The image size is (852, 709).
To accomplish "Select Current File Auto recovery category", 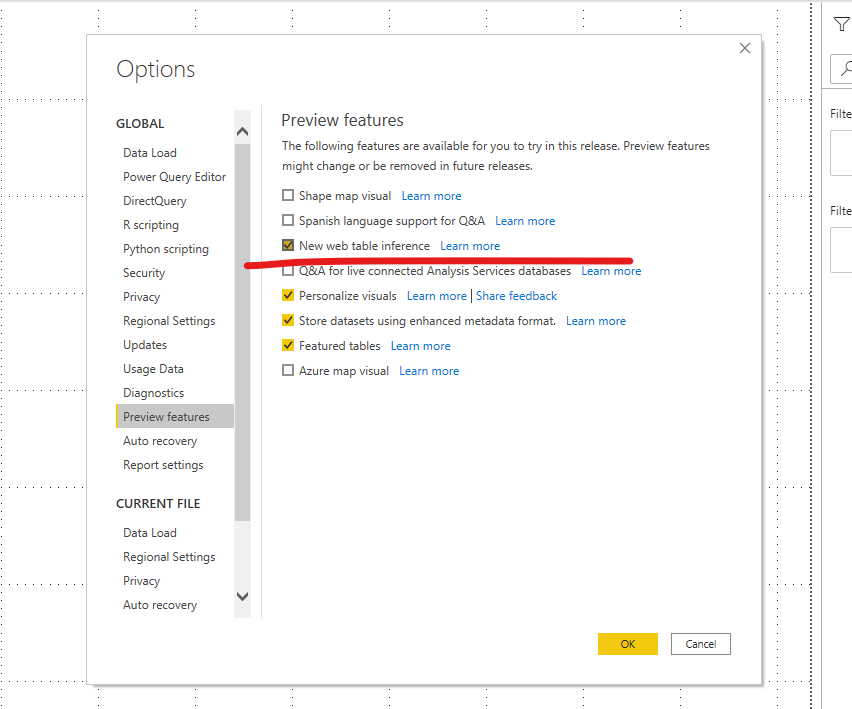I will 160,604.
